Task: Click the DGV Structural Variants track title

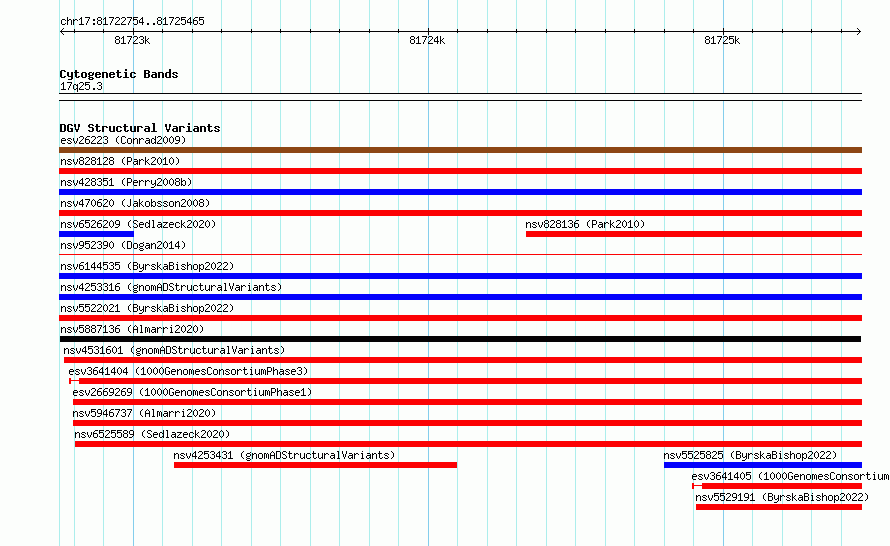Action: point(140,128)
